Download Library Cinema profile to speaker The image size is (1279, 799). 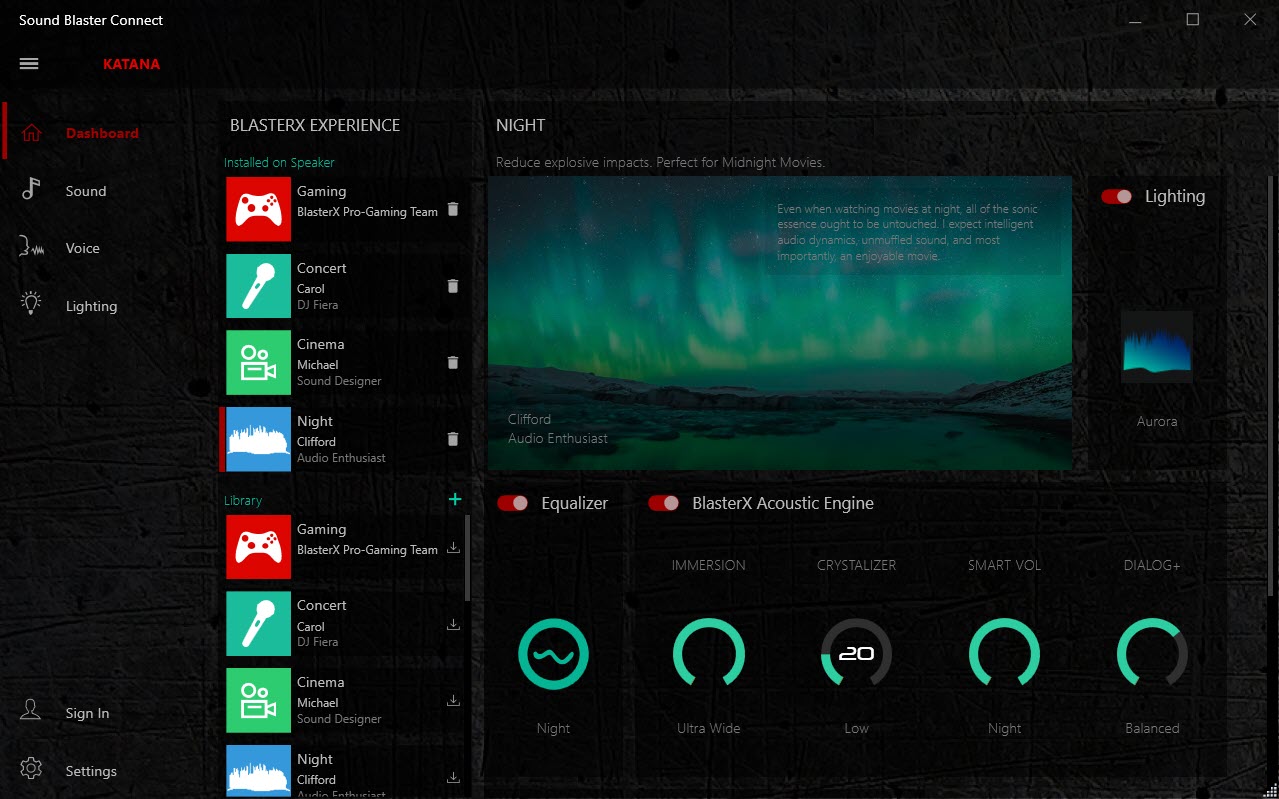[453, 700]
